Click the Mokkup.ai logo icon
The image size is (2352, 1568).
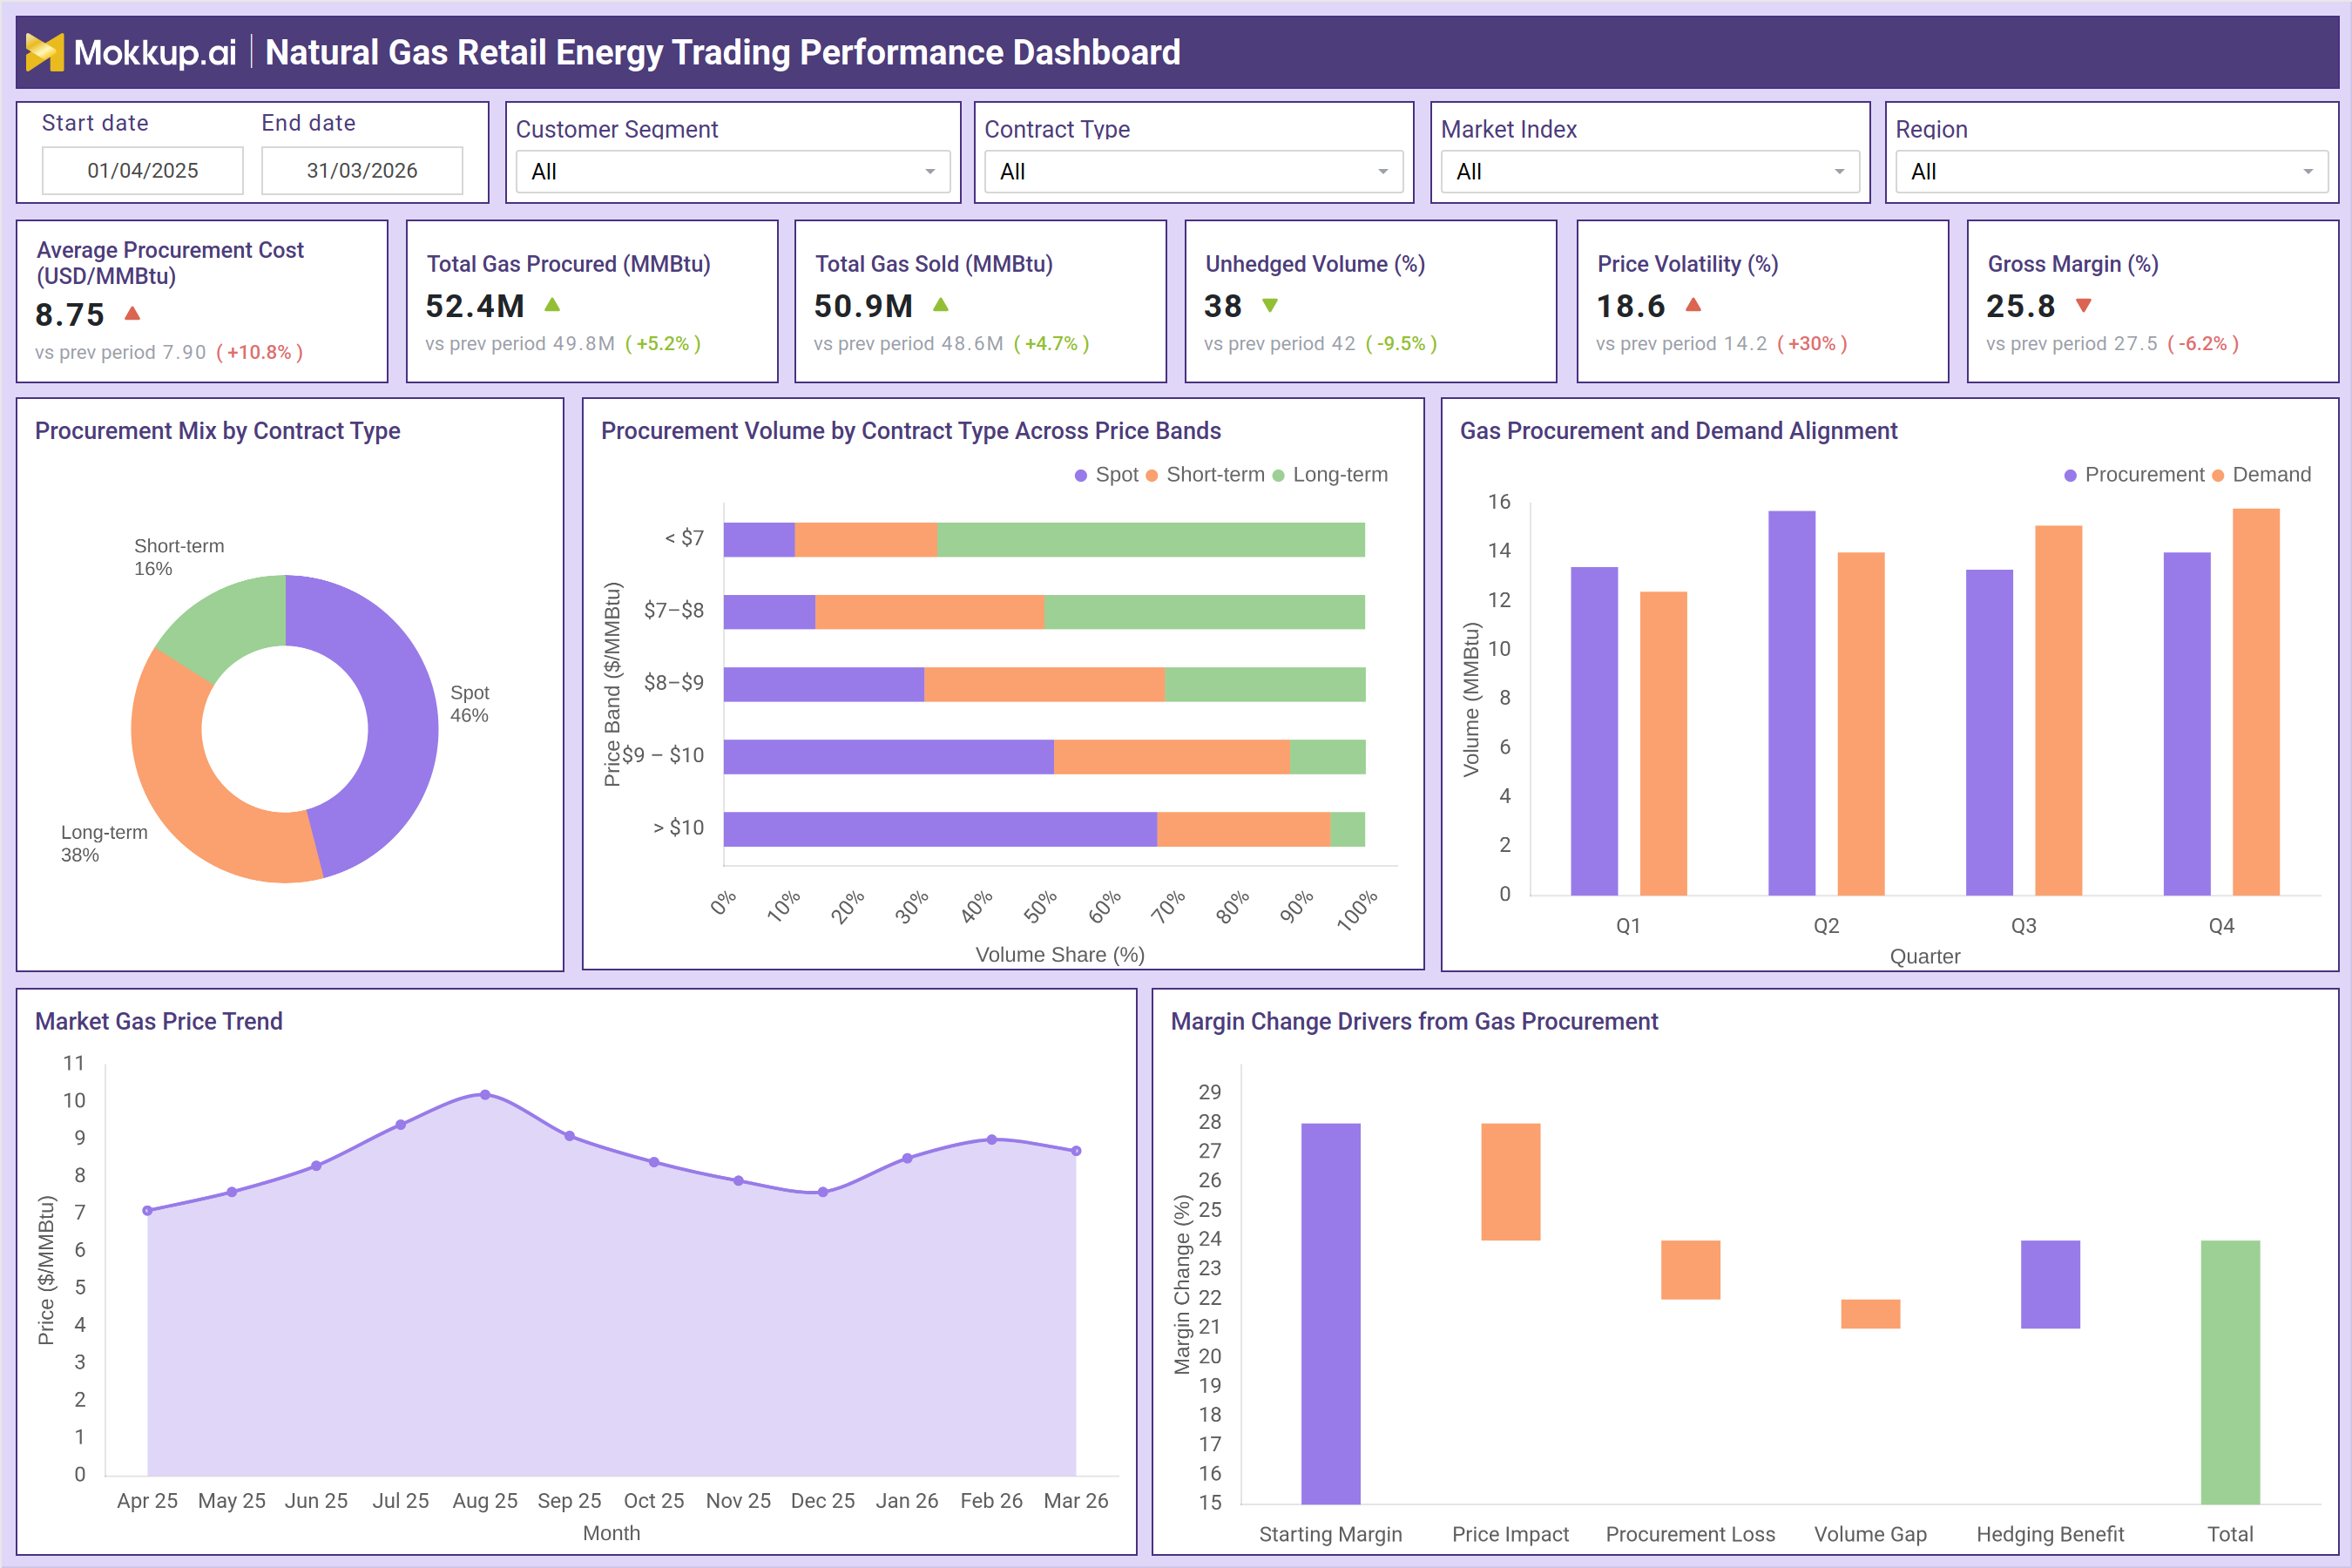[44, 52]
